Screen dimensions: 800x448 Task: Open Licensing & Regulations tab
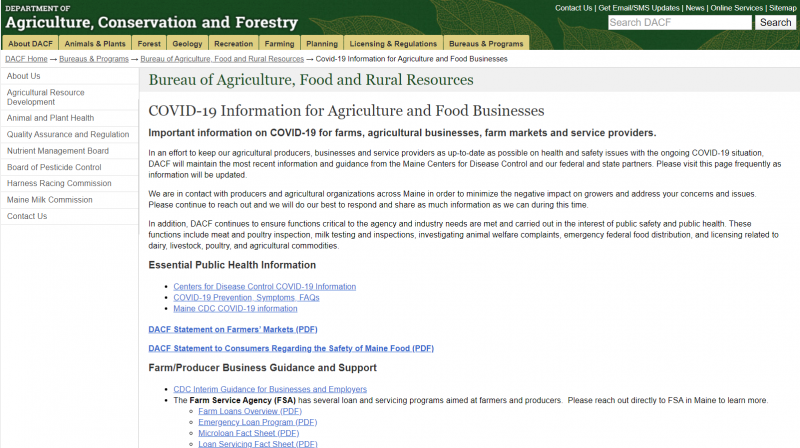[x=393, y=43]
